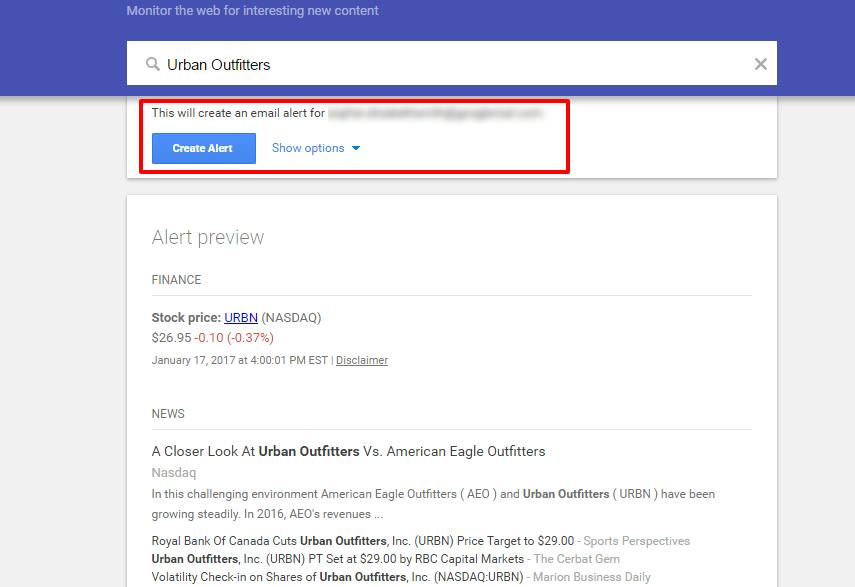Open 'A Closer Look At Urban Outfitters' headline
Viewport: 855px width, 587px height.
coord(348,451)
